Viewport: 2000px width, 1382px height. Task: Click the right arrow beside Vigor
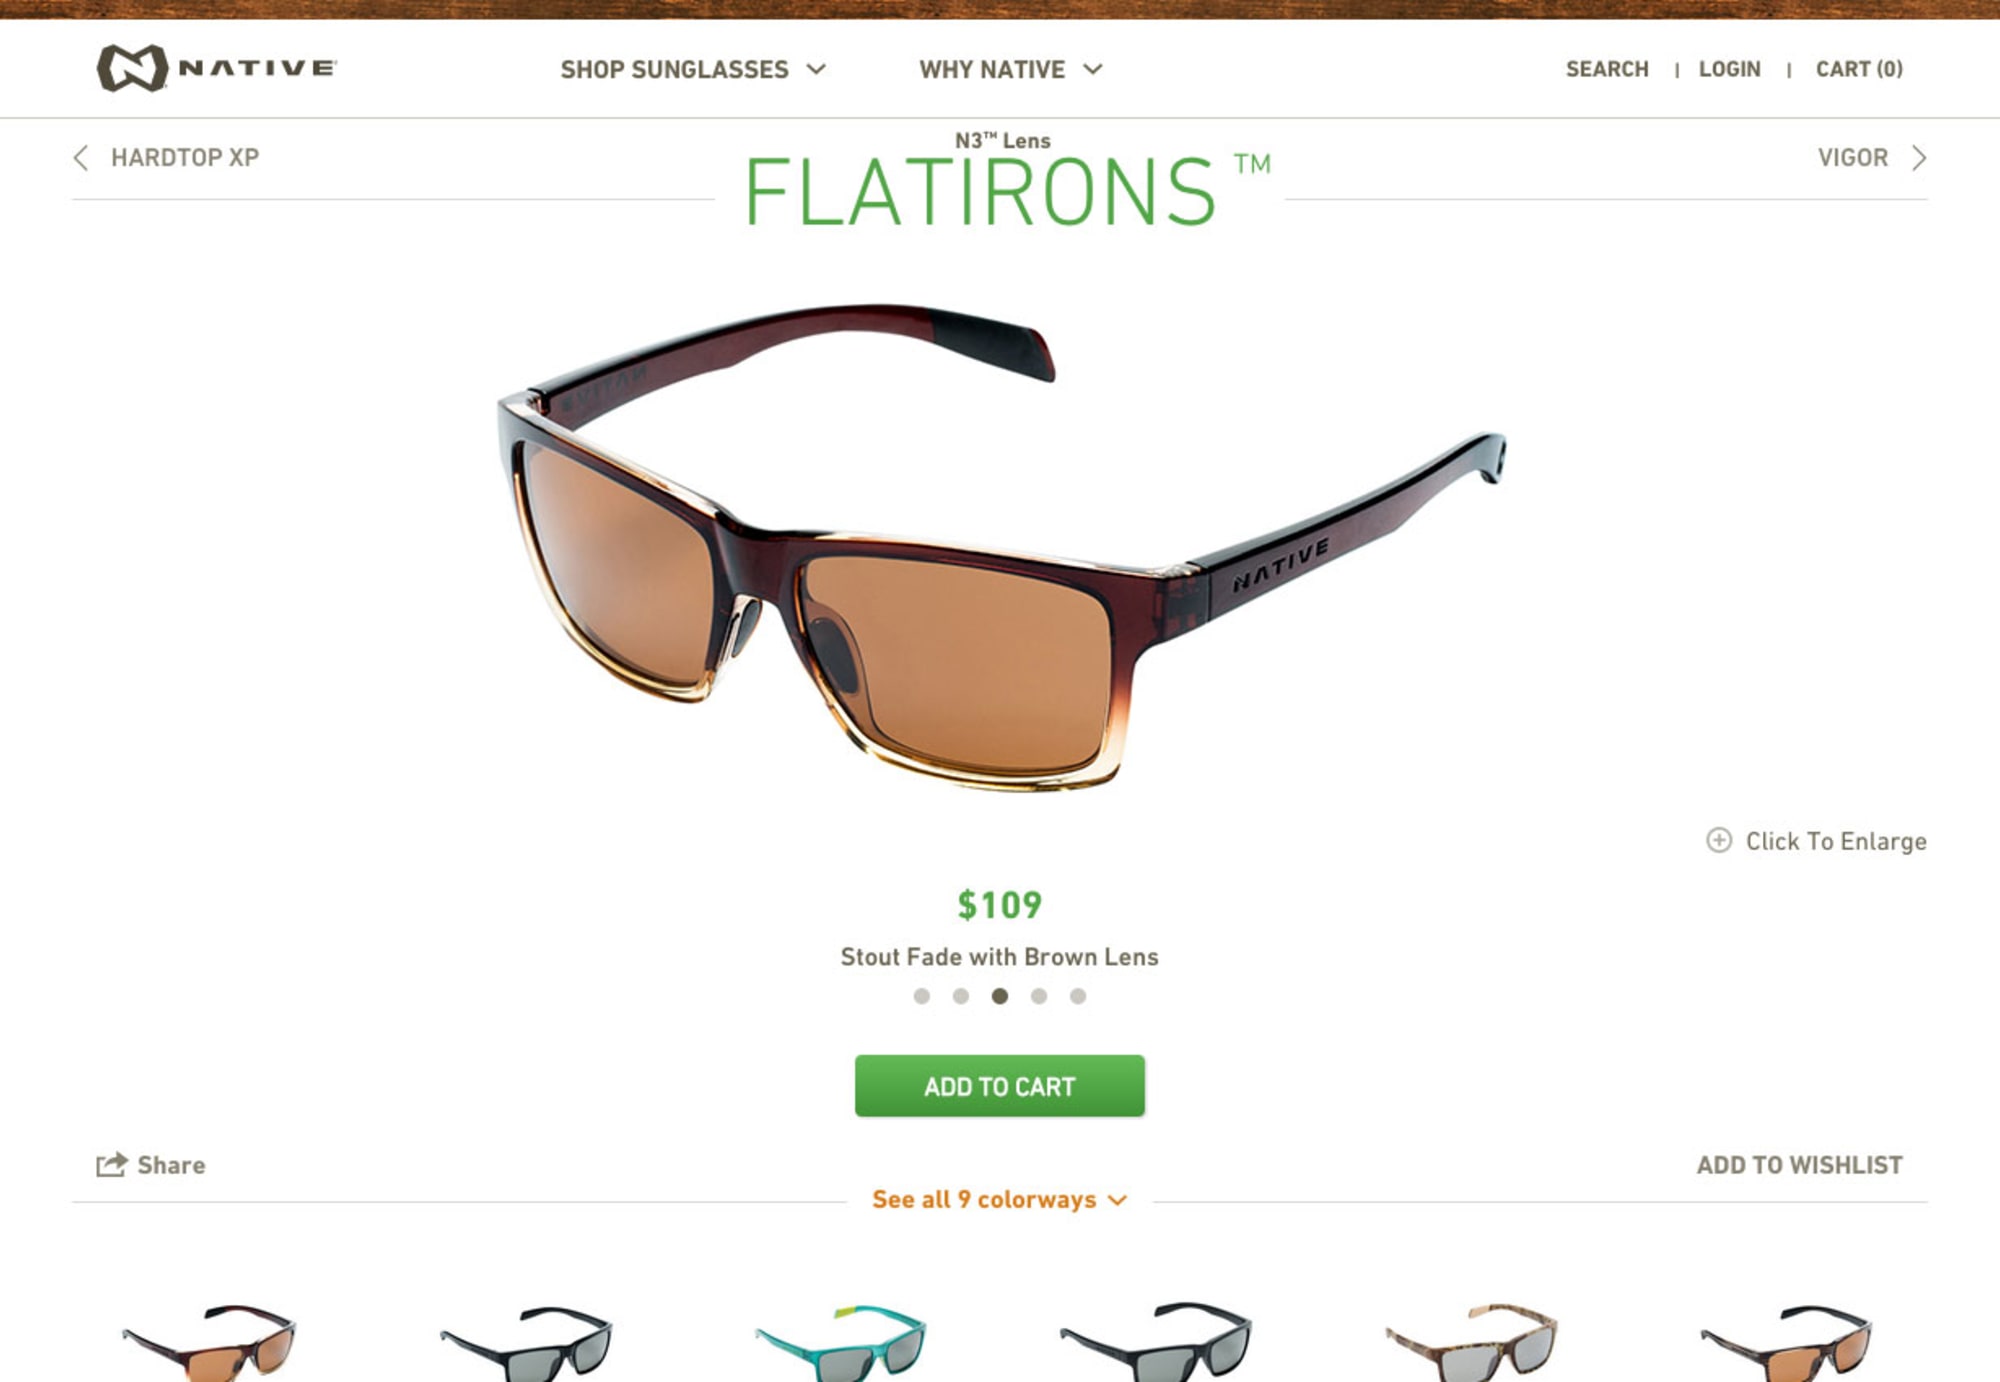(x=1918, y=158)
